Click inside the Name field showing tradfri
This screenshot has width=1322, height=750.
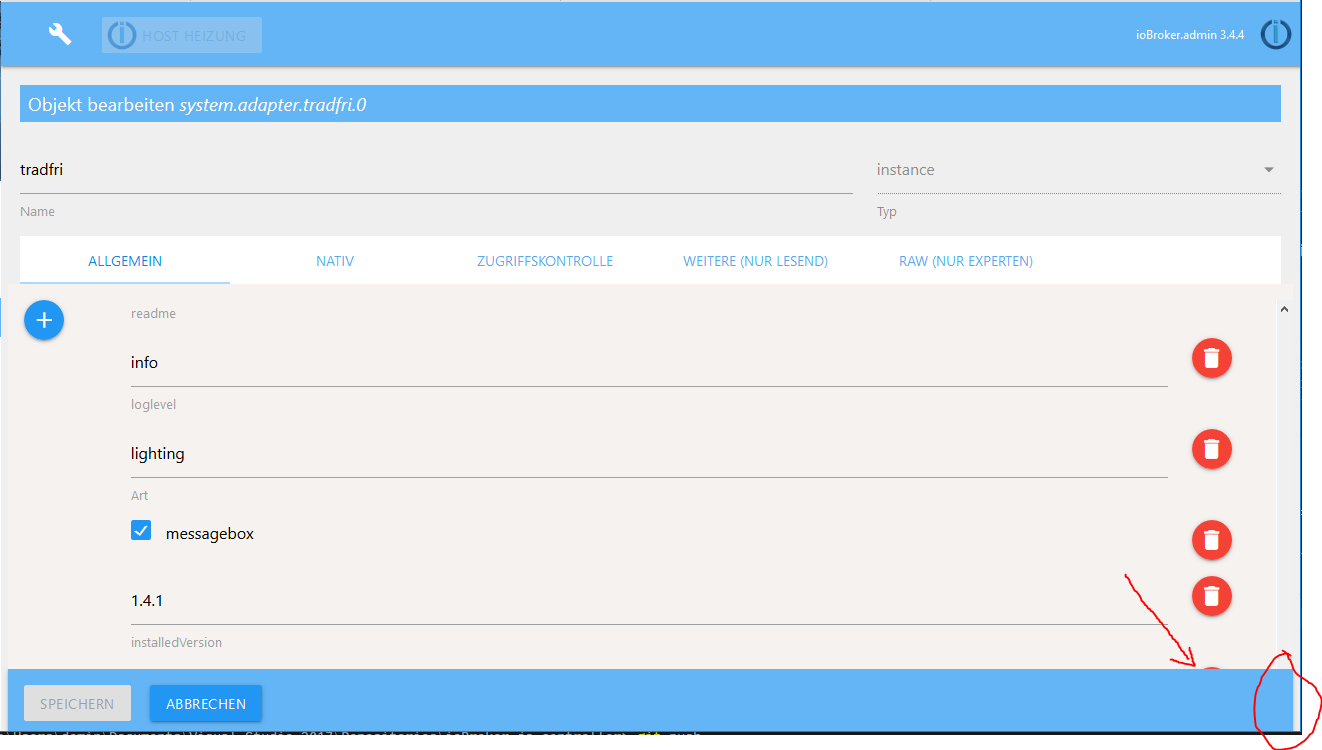(x=400, y=169)
